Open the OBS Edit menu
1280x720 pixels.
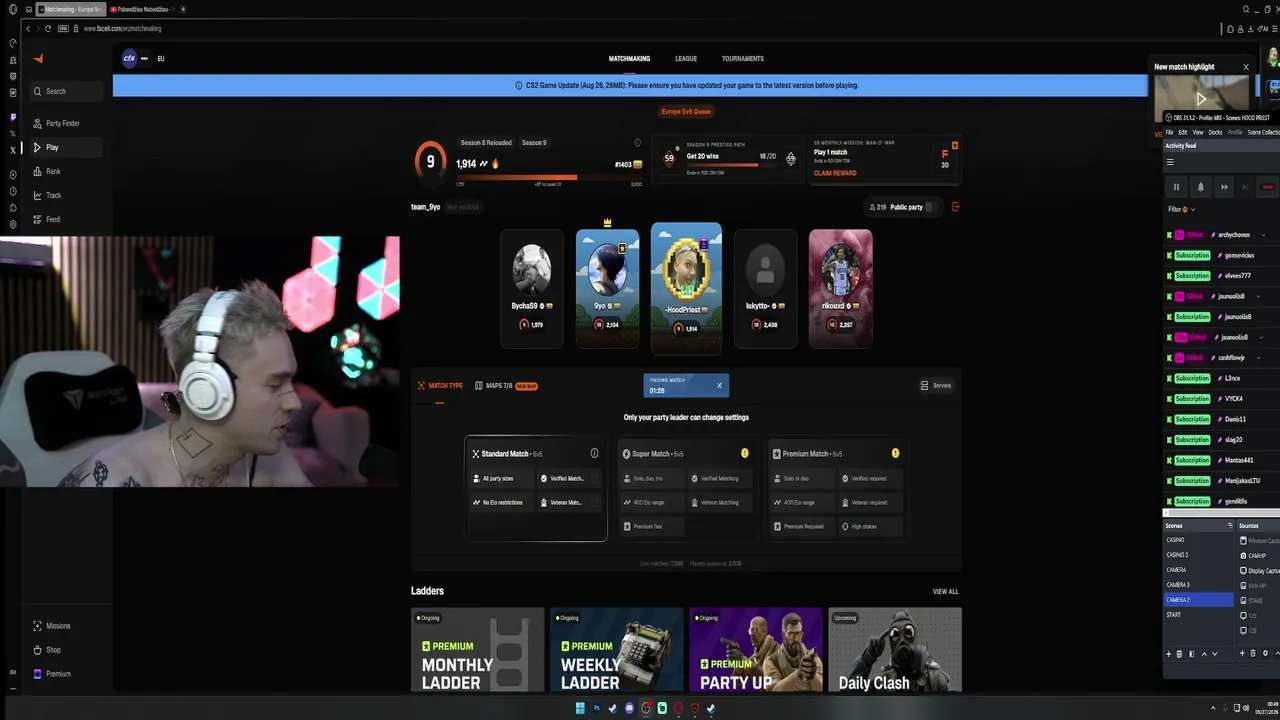[1183, 132]
